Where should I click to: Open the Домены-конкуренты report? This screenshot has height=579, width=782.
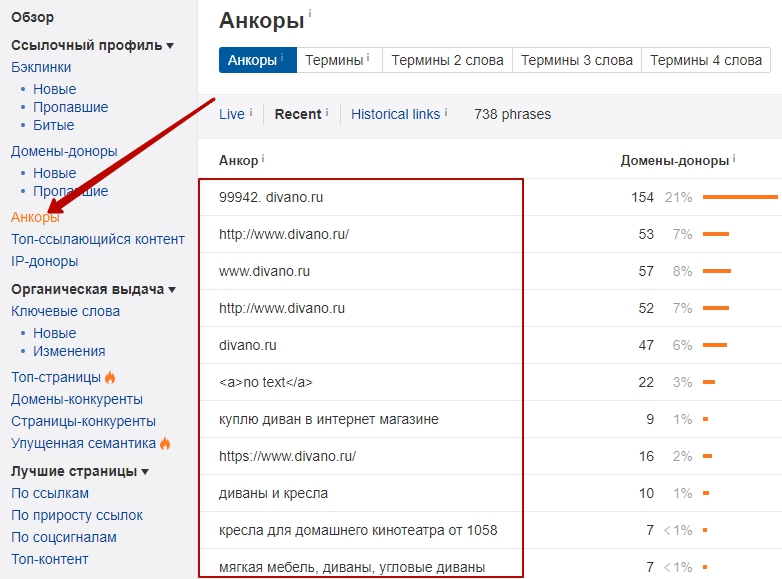click(77, 399)
